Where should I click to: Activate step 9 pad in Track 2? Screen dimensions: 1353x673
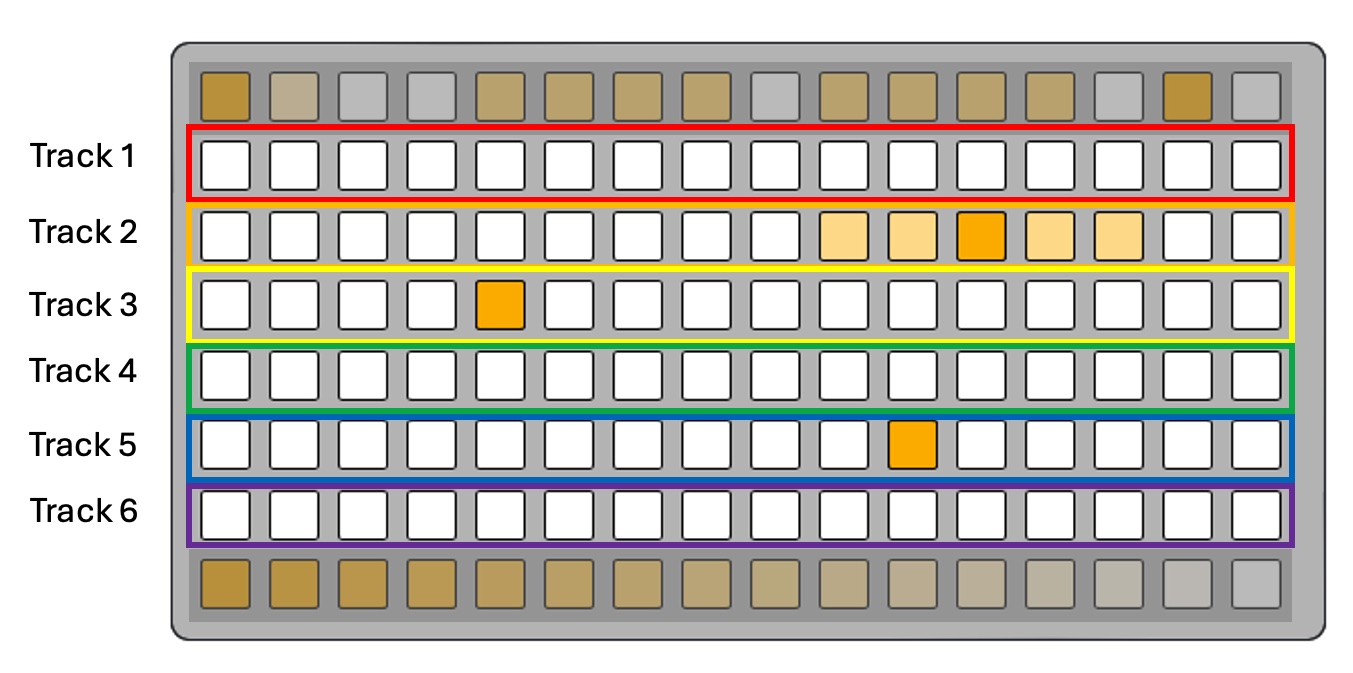click(x=775, y=236)
